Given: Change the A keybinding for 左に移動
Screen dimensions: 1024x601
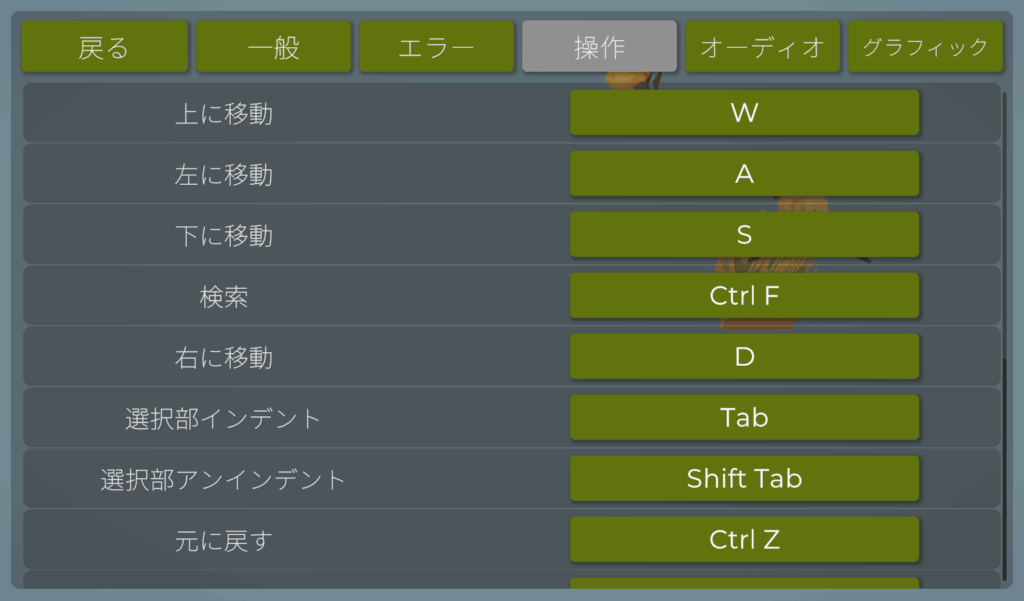Looking at the screenshot, I should (x=744, y=174).
